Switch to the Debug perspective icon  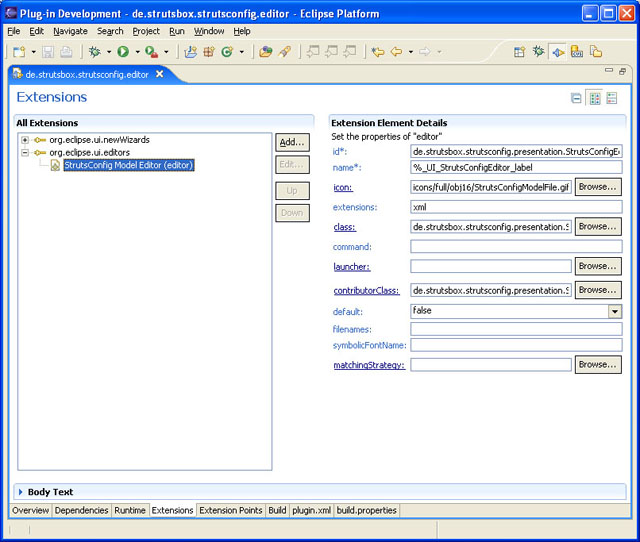coord(538,51)
